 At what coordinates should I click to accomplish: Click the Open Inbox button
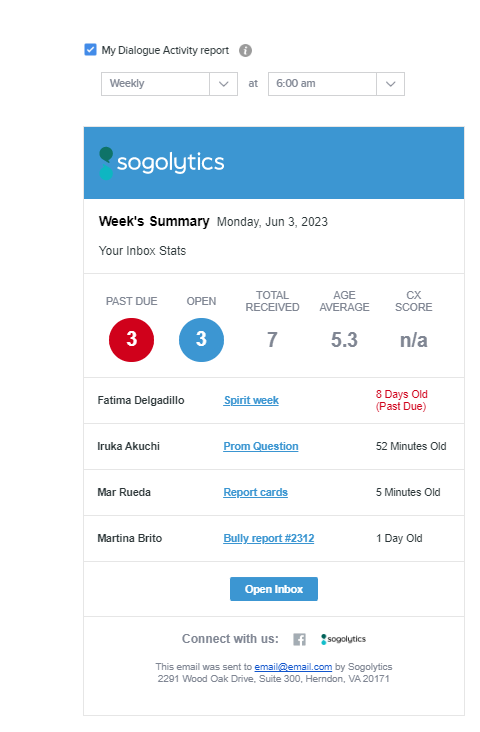(x=274, y=589)
